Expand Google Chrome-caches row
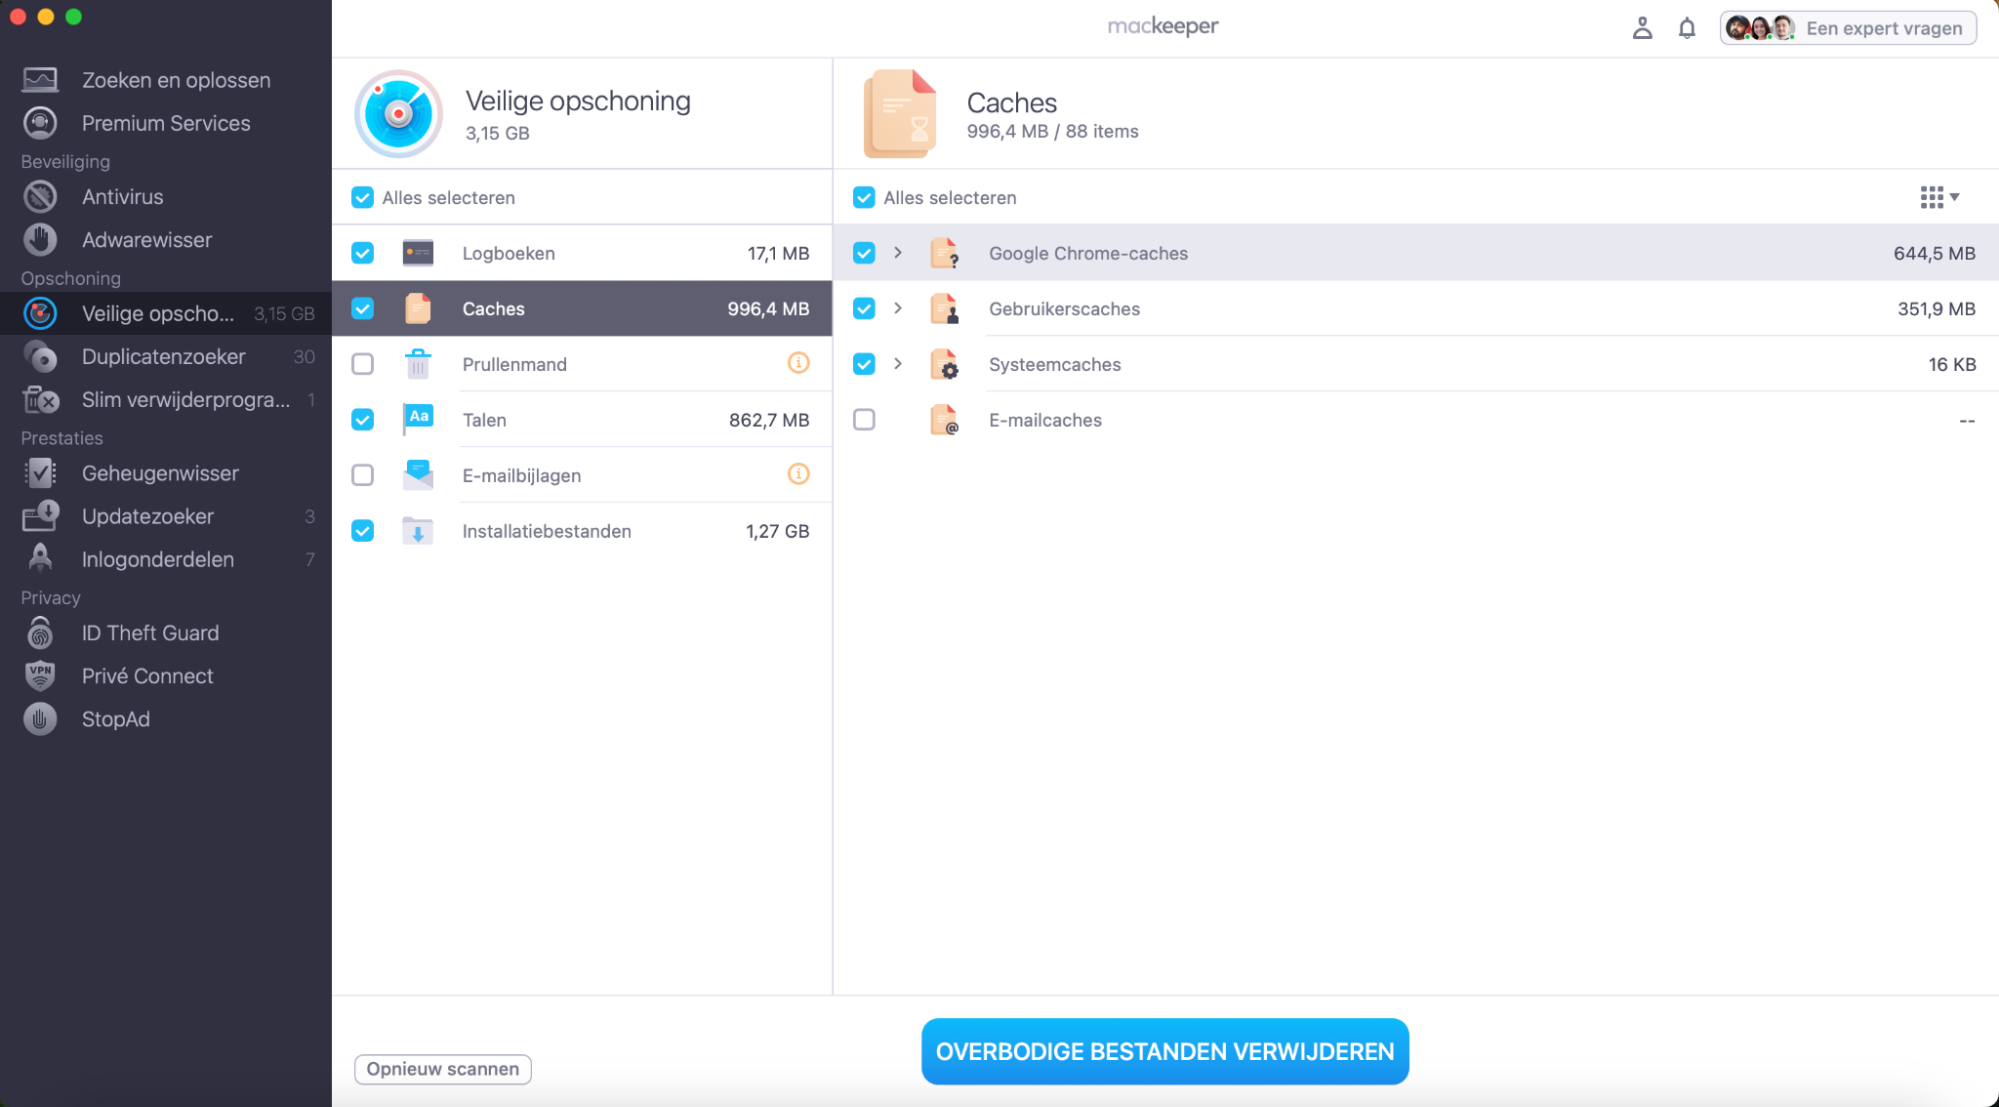This screenshot has height=1107, width=1999. point(898,253)
